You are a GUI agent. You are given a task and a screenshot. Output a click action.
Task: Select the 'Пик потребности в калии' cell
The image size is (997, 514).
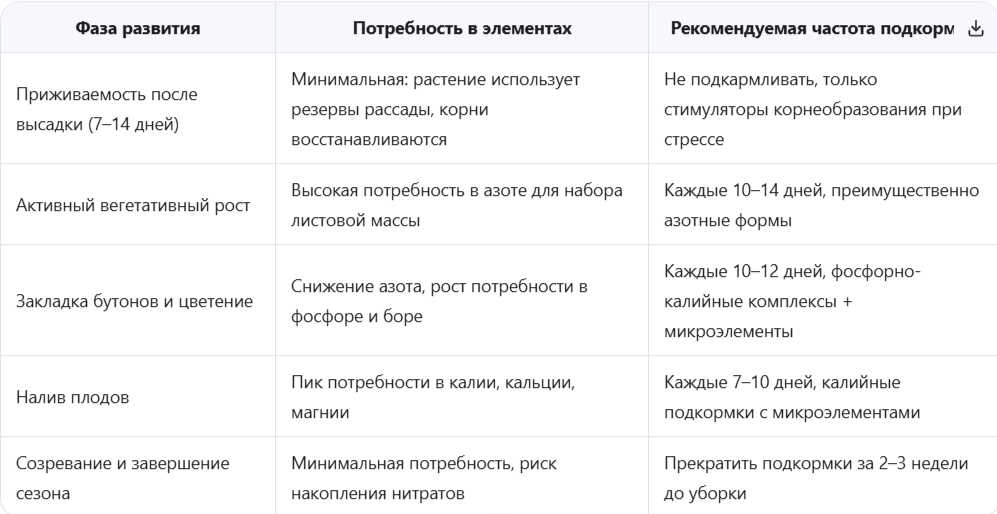(x=462, y=397)
